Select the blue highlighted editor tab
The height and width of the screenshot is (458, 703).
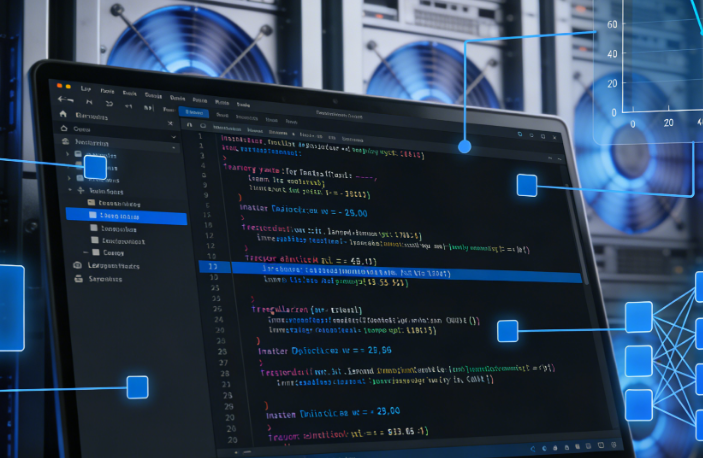pos(194,112)
